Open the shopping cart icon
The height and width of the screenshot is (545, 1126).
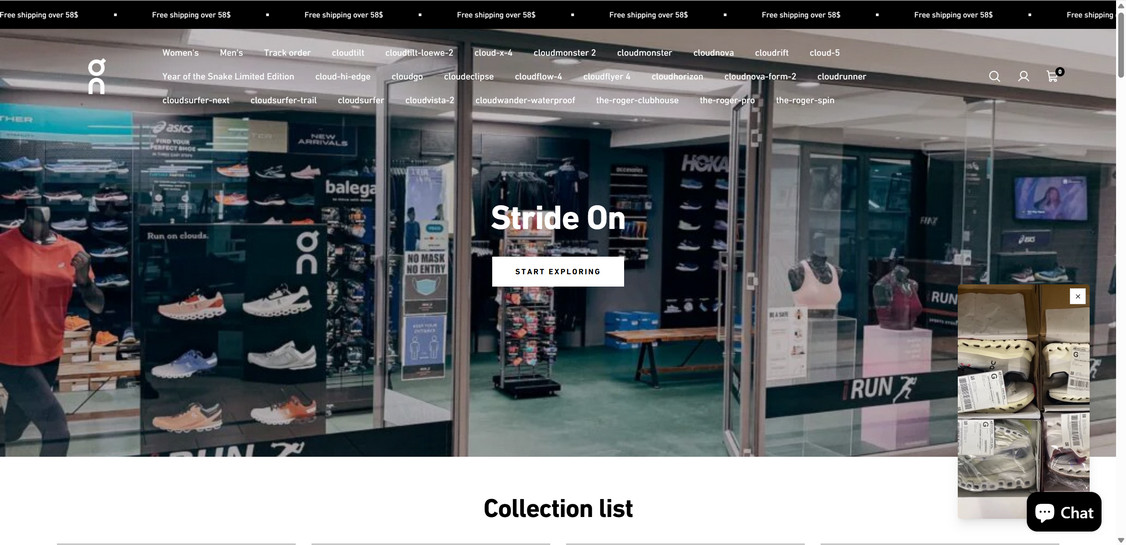[1053, 75]
